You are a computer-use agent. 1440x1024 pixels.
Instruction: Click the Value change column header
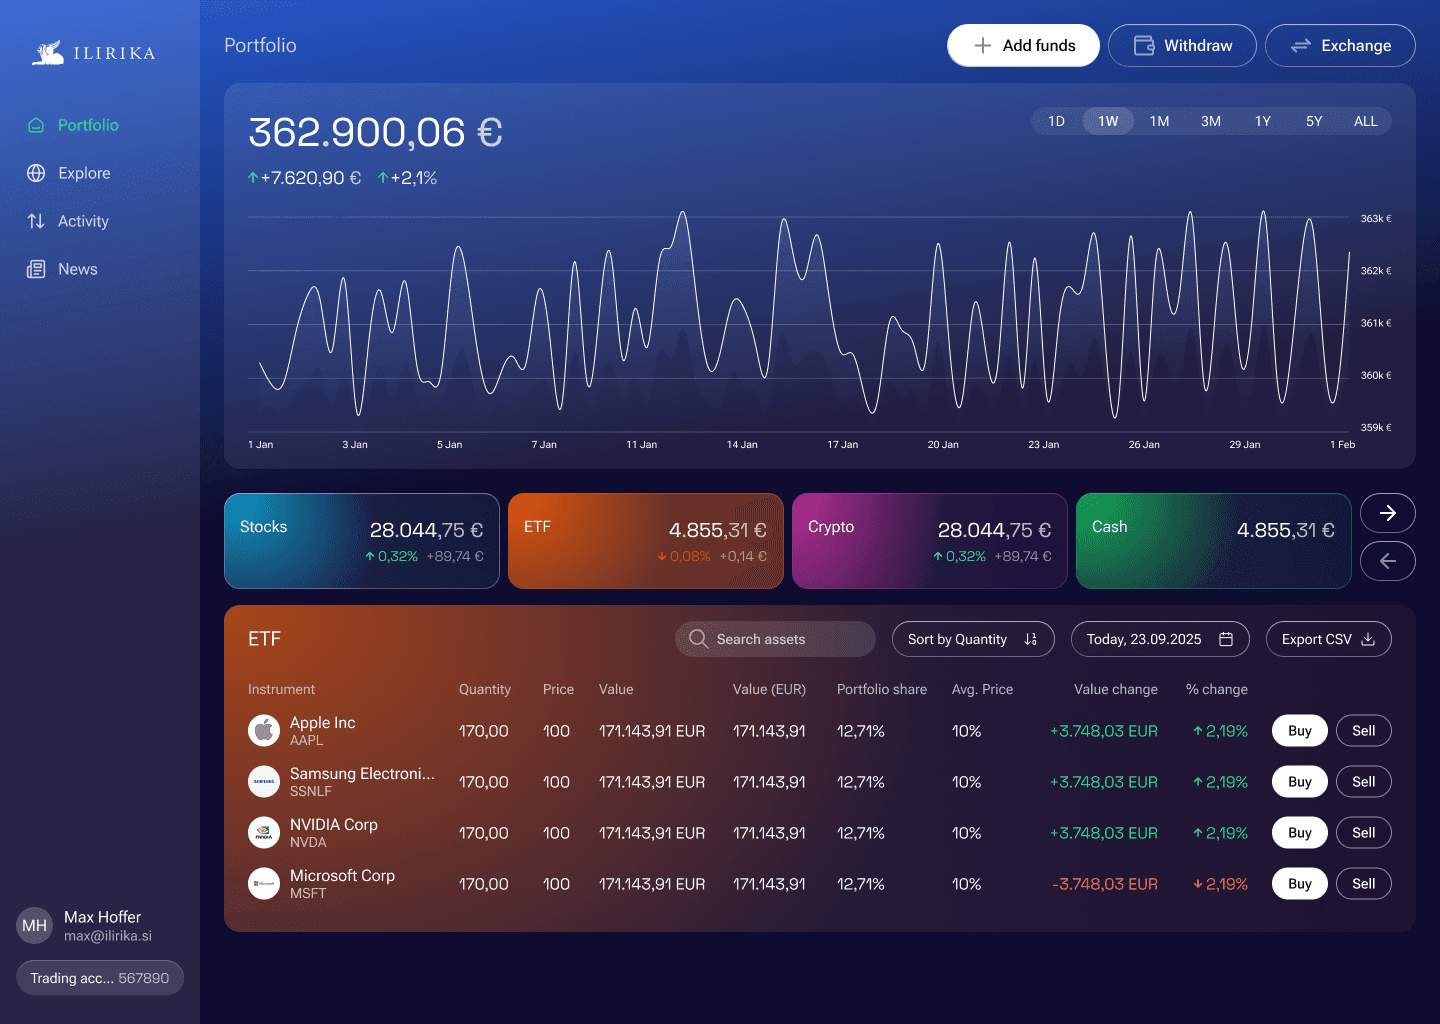(1116, 689)
